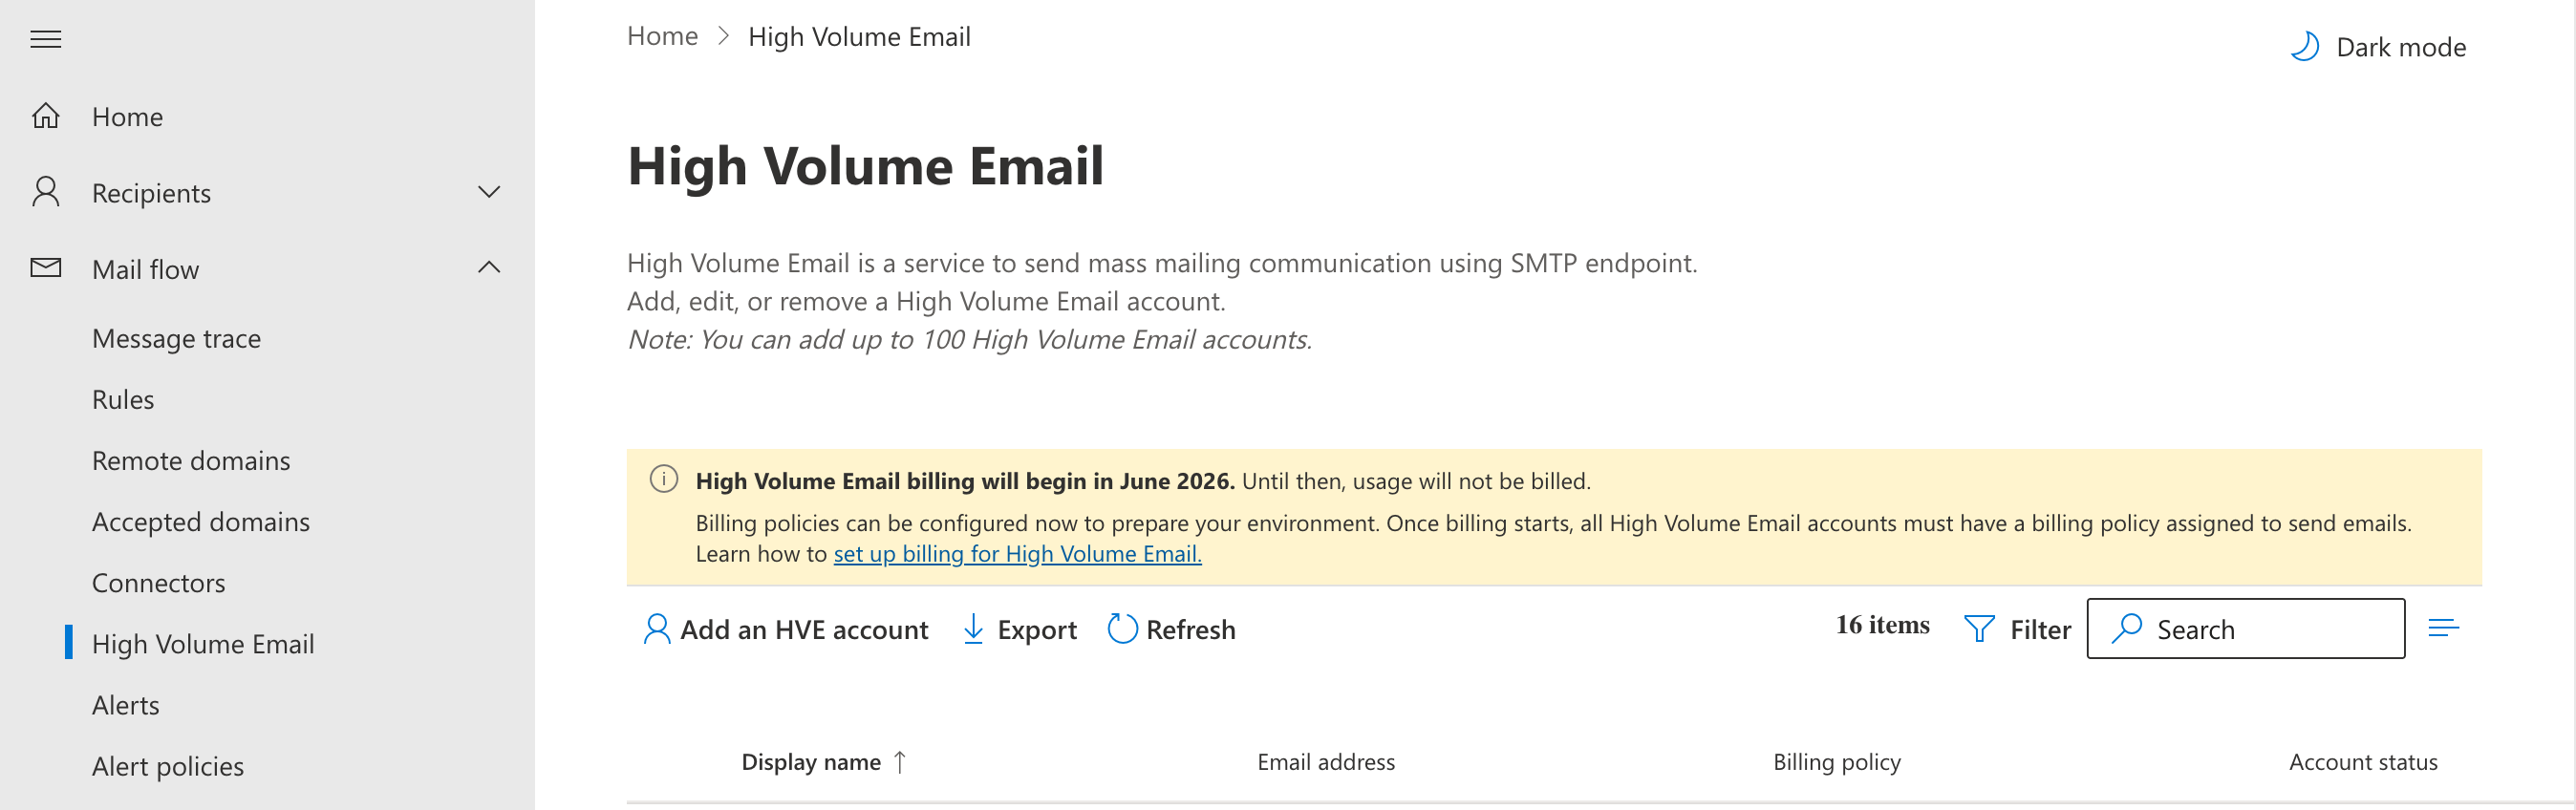Collapse the Mail flow section chevron
Screen dimensions: 2576x810
489,267
